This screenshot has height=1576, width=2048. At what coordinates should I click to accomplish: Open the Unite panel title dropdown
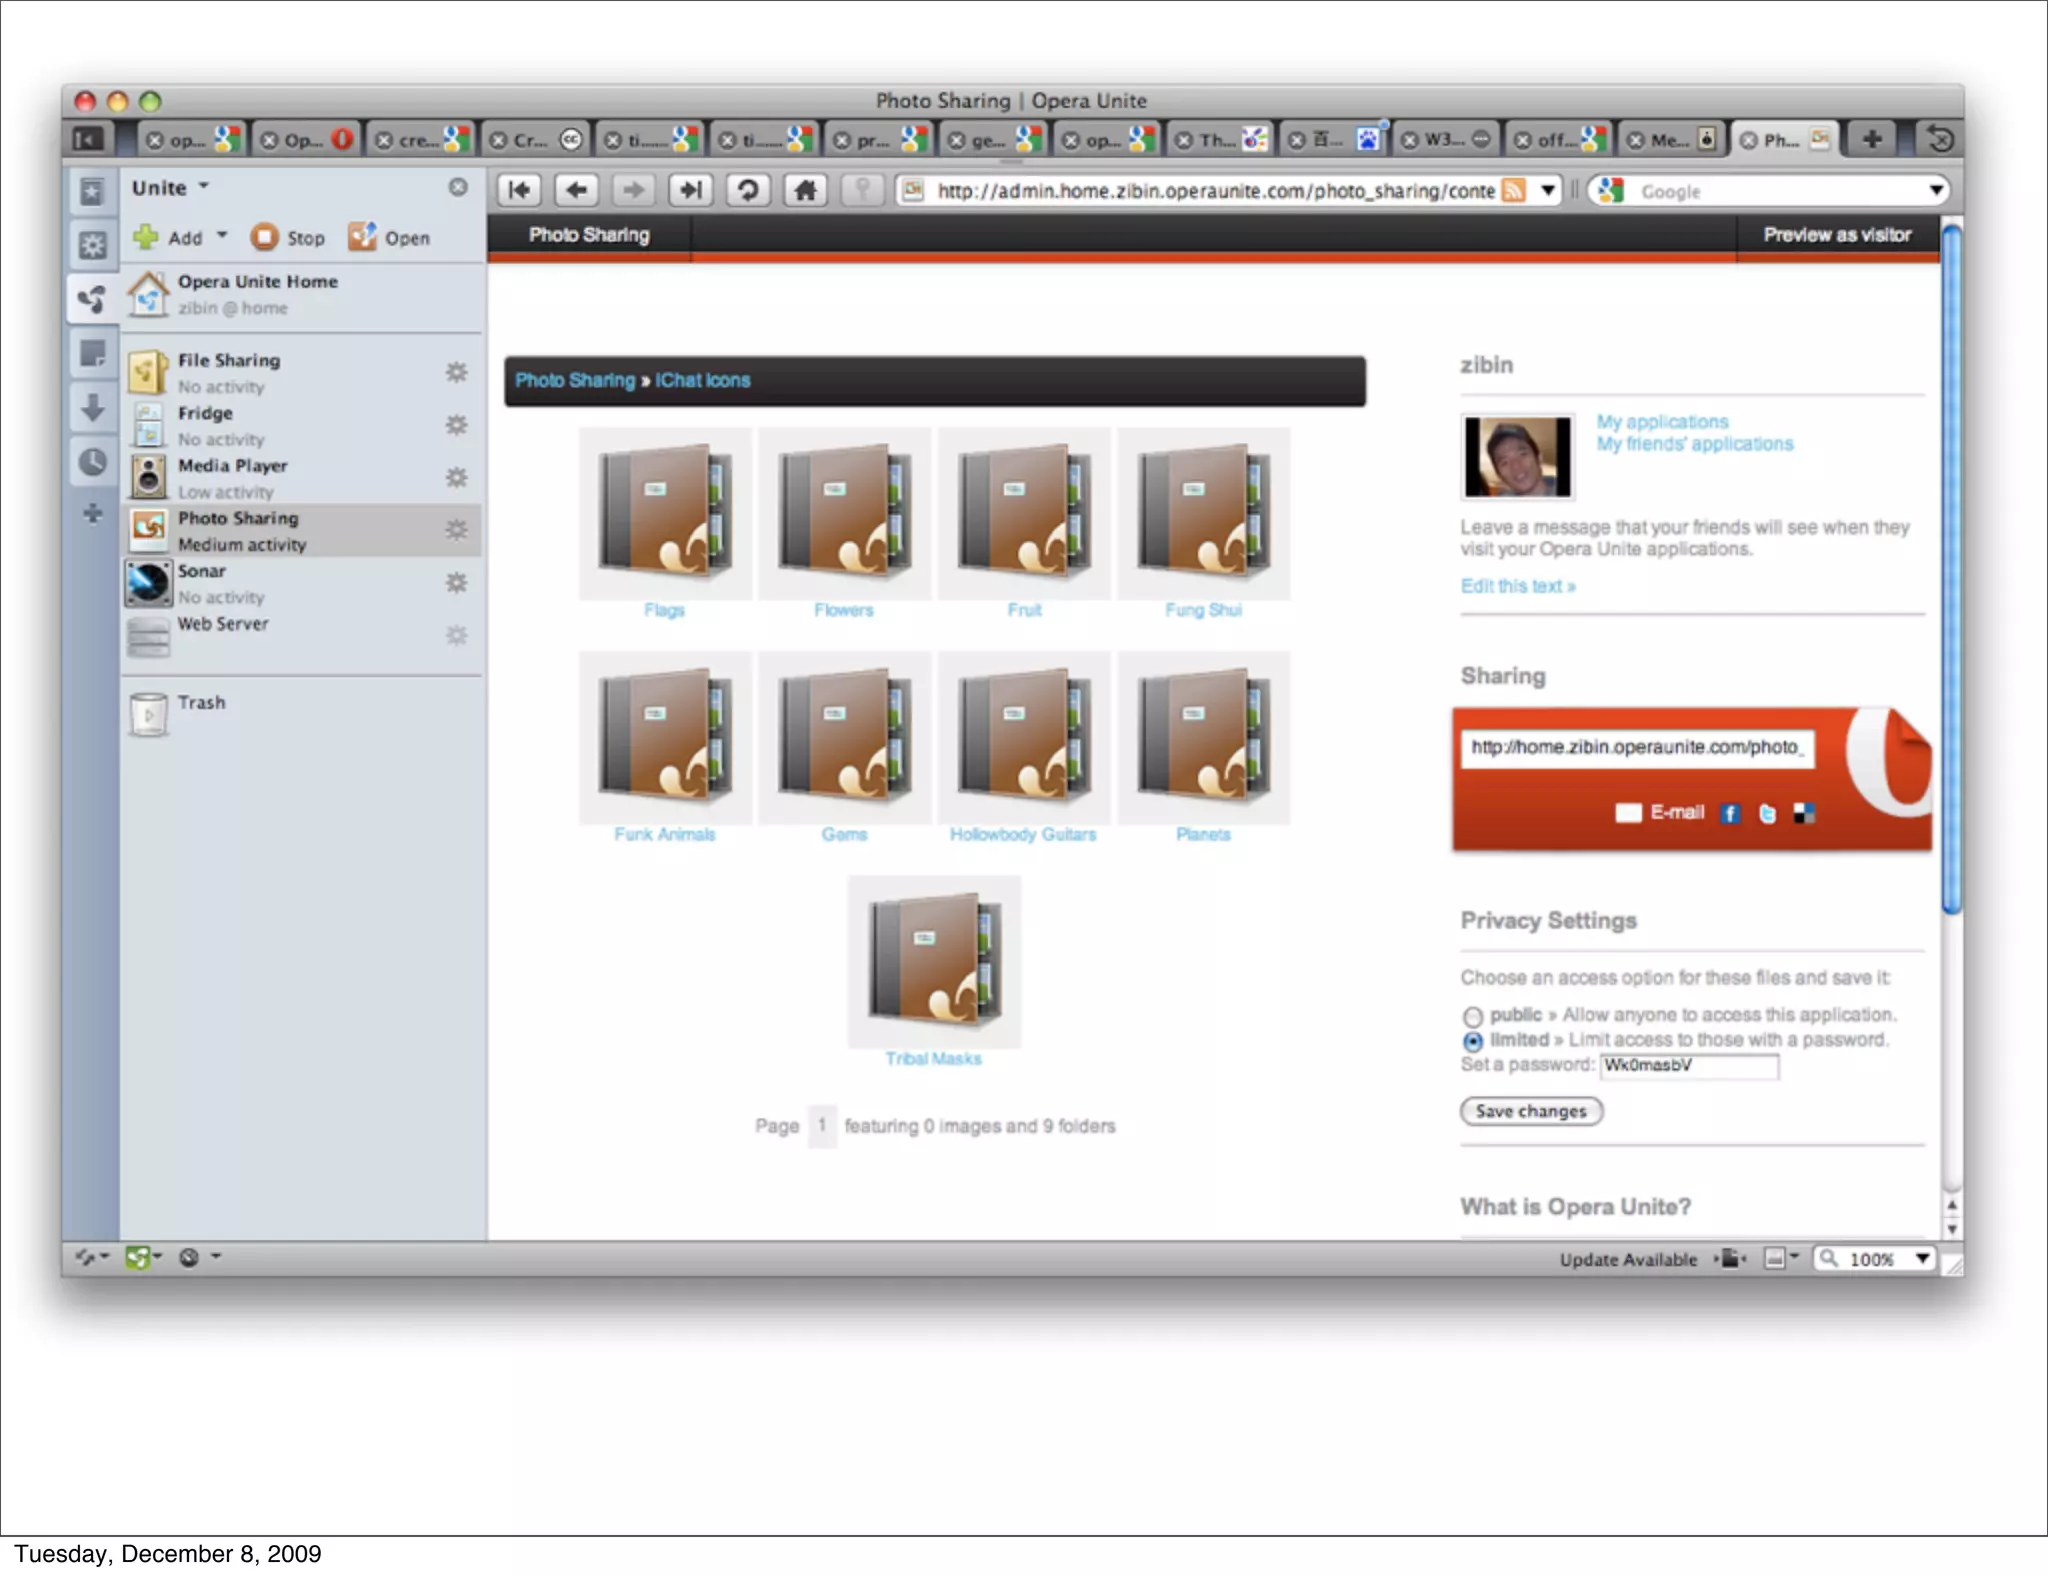coord(204,187)
